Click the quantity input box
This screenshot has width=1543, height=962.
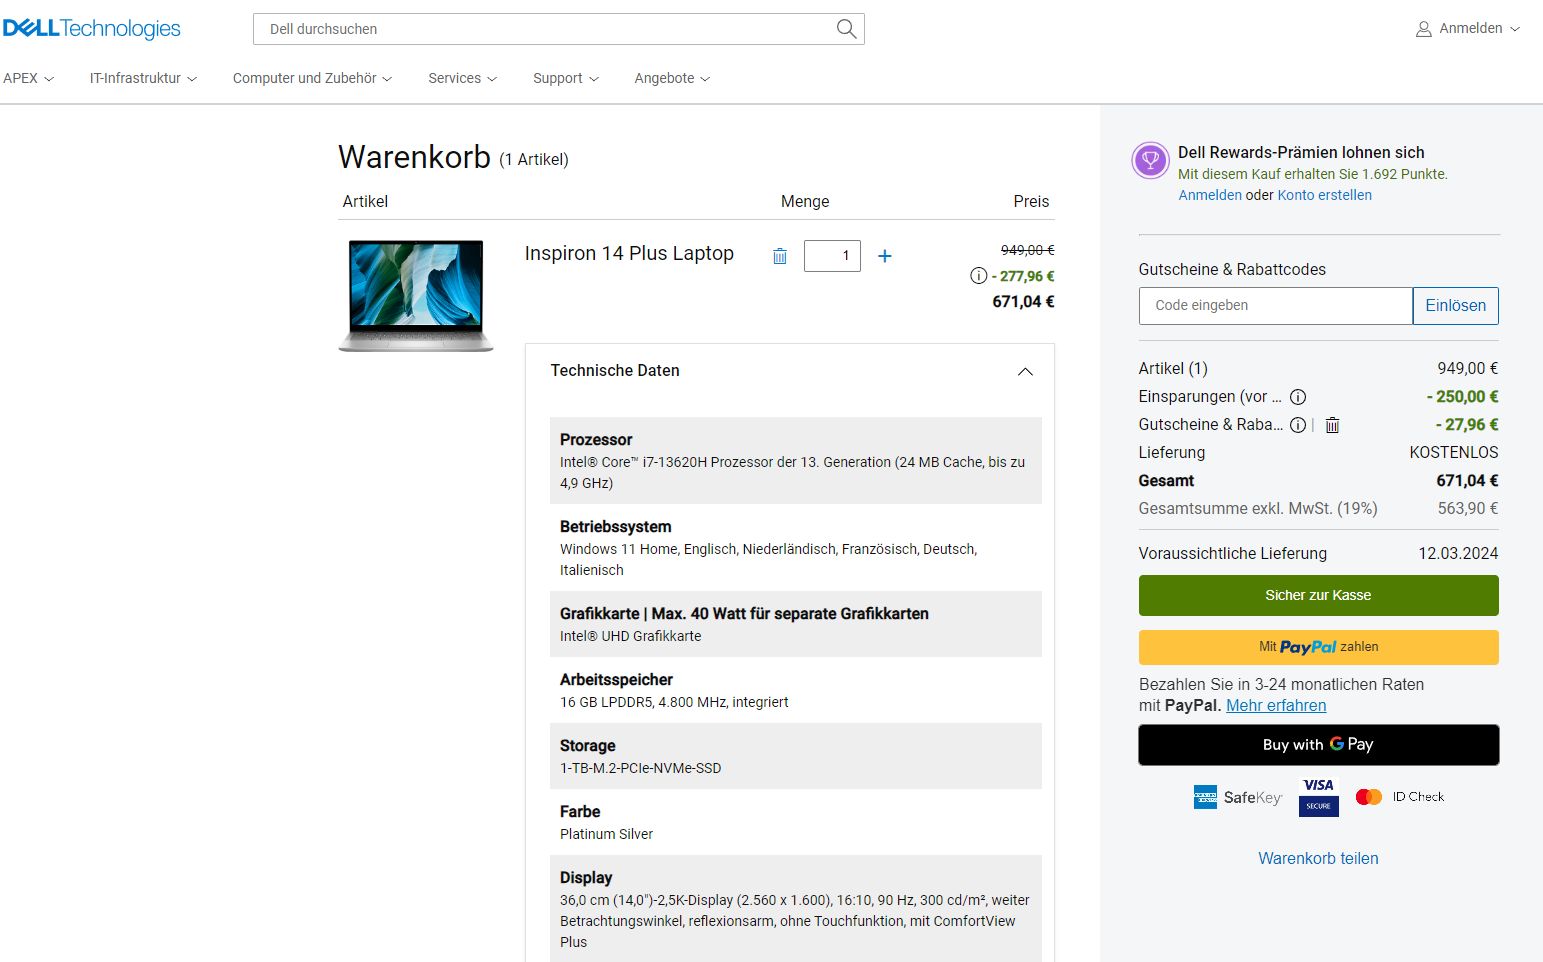[832, 256]
